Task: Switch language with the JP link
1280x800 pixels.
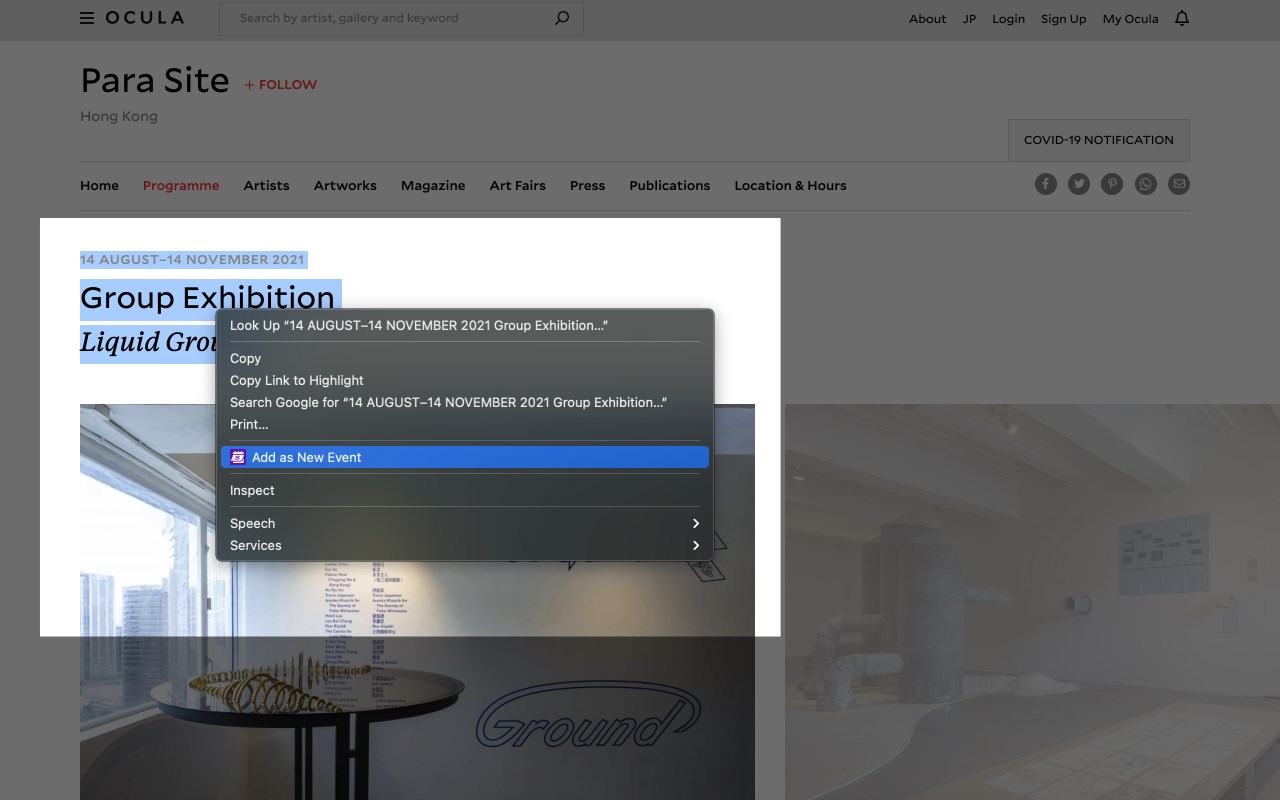Action: point(969,19)
